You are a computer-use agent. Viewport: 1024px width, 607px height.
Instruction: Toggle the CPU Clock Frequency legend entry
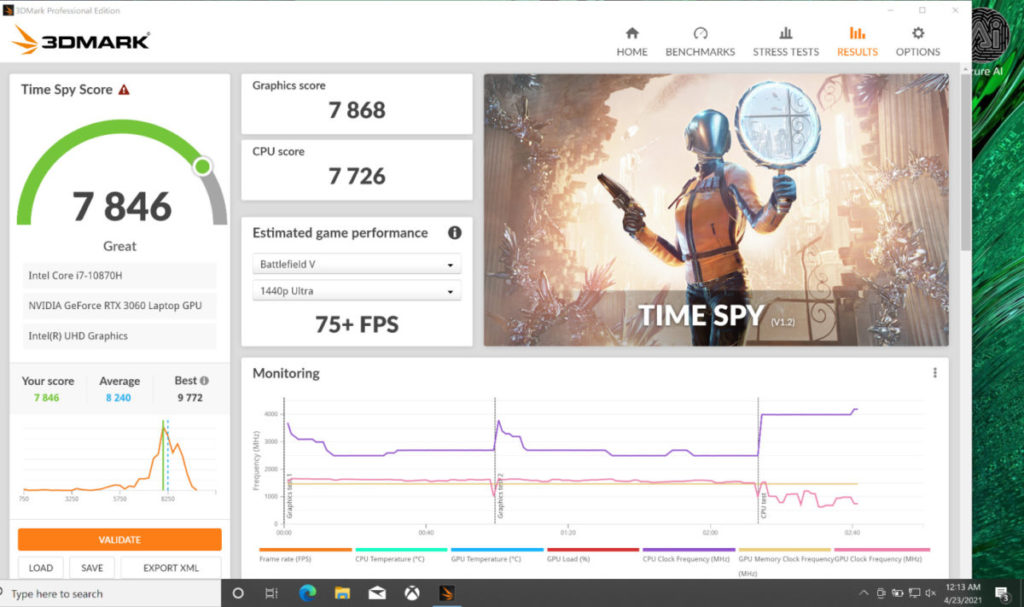pos(688,555)
